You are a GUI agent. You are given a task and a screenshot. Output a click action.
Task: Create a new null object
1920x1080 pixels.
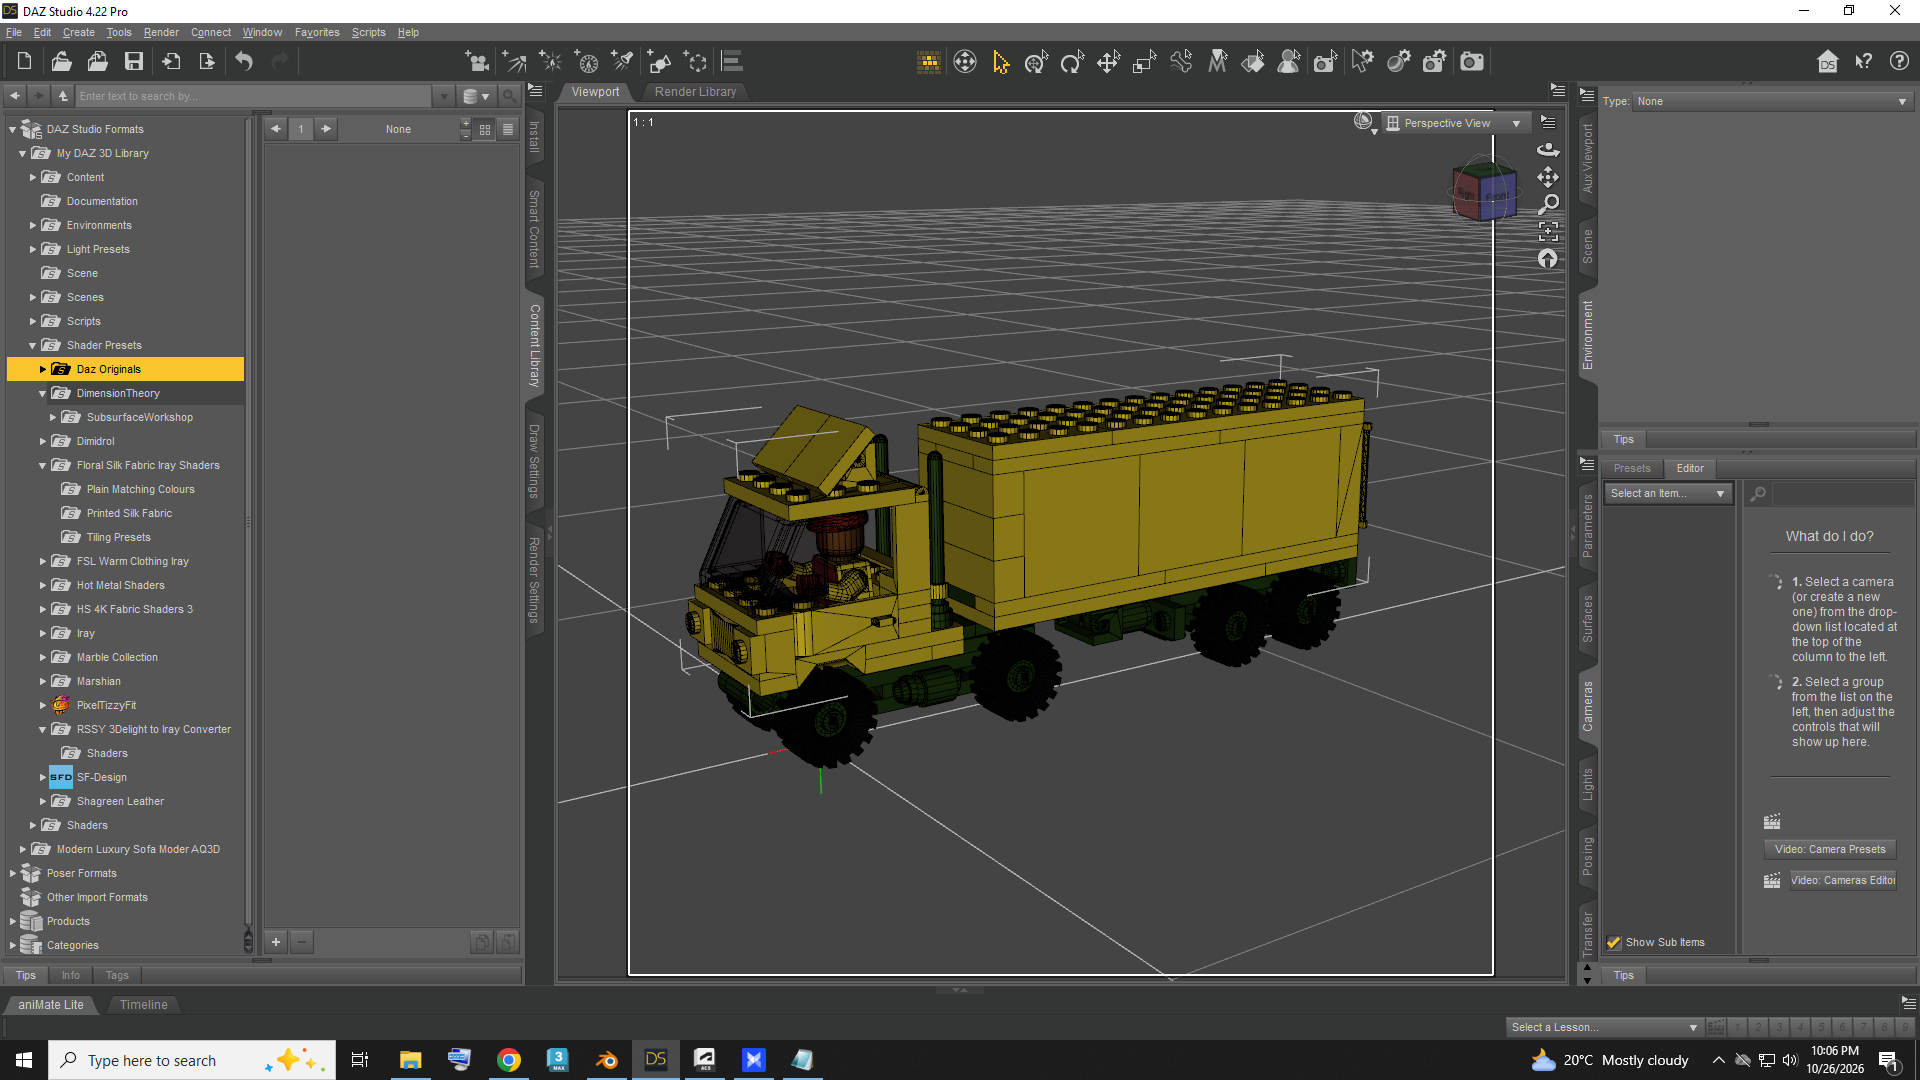[x=695, y=62]
